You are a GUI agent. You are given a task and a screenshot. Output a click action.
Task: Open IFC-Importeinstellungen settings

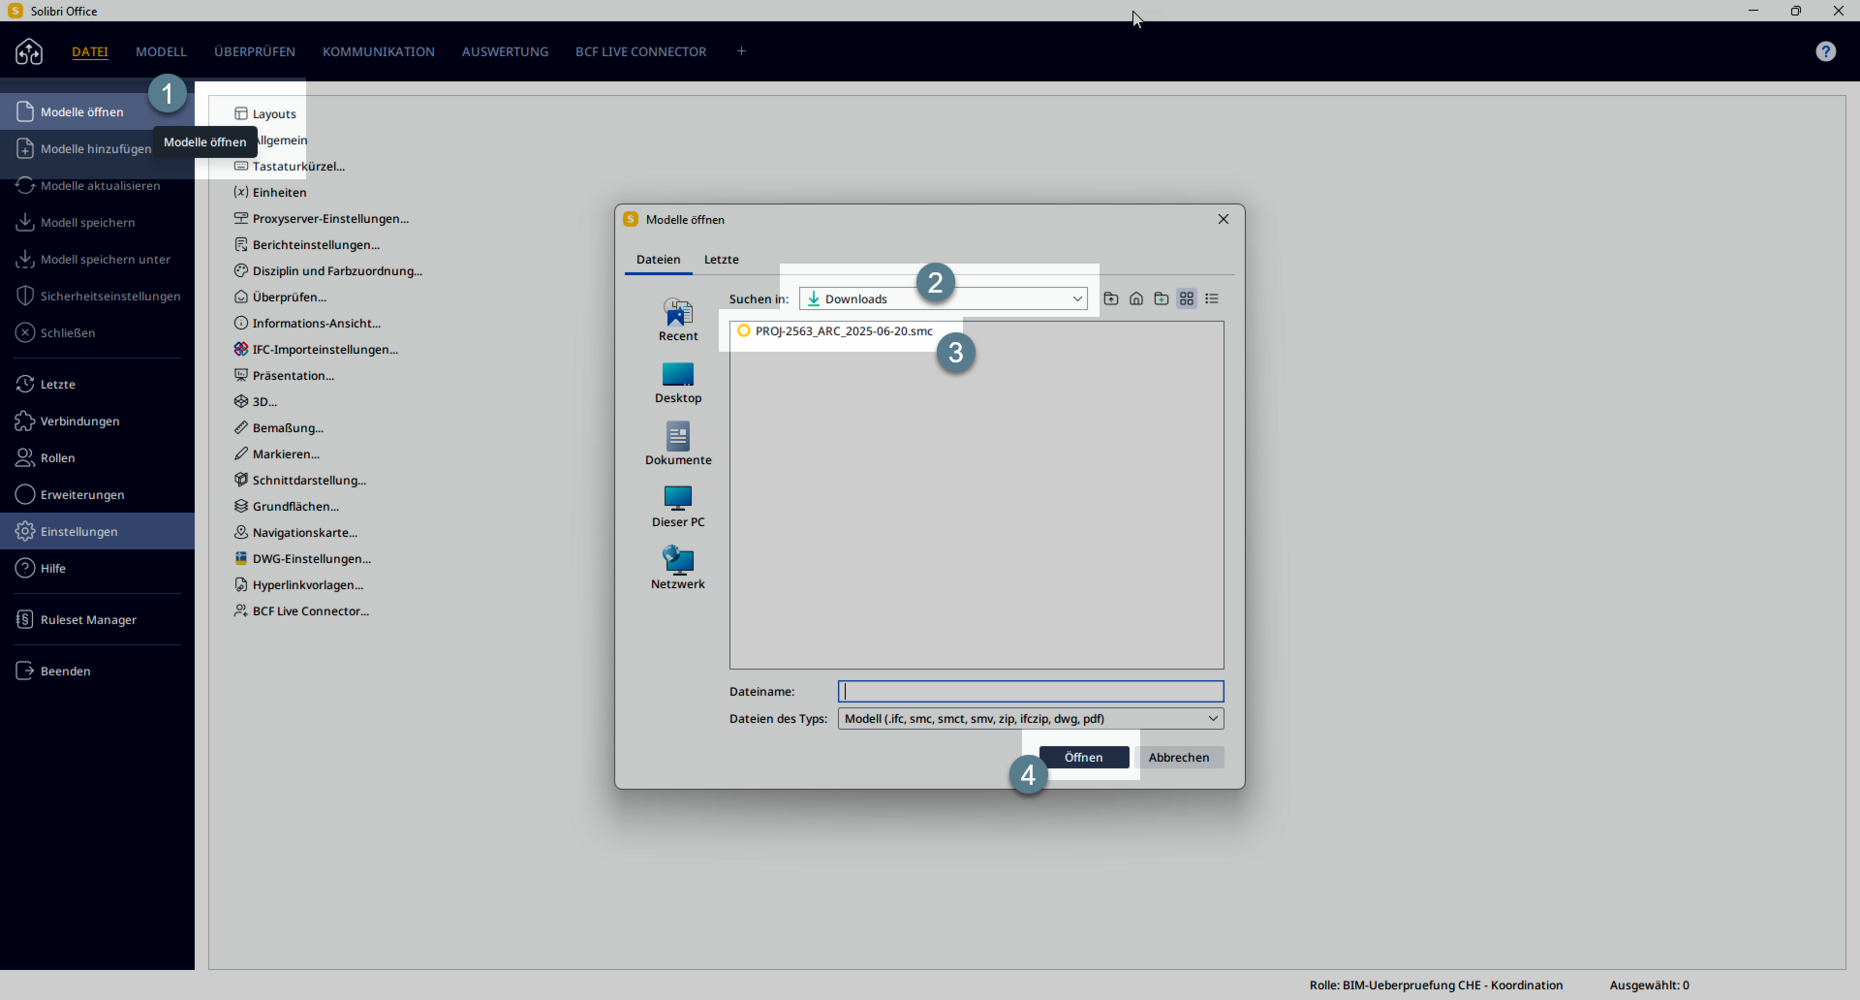[316, 349]
